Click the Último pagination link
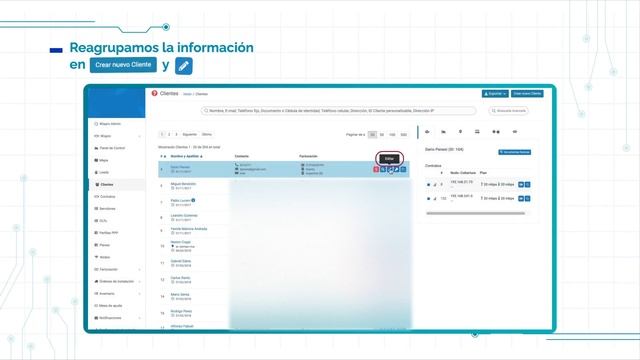640x360 pixels. (x=207, y=134)
